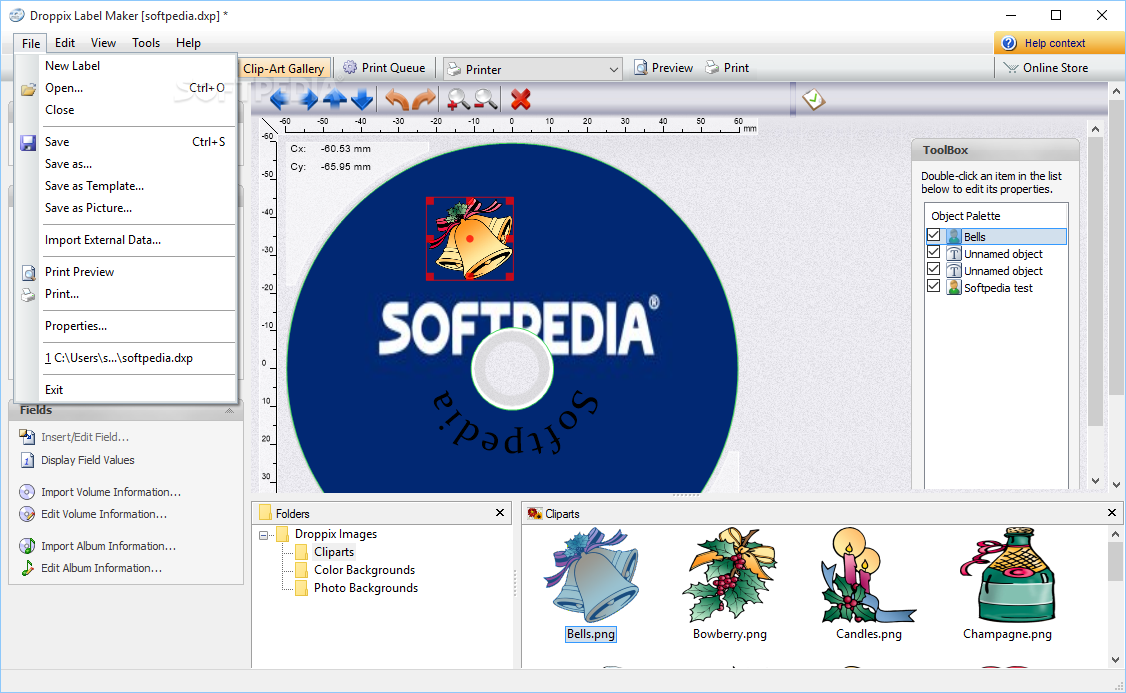
Task: Toggle the second Unnamed object checkbox
Action: coord(934,269)
